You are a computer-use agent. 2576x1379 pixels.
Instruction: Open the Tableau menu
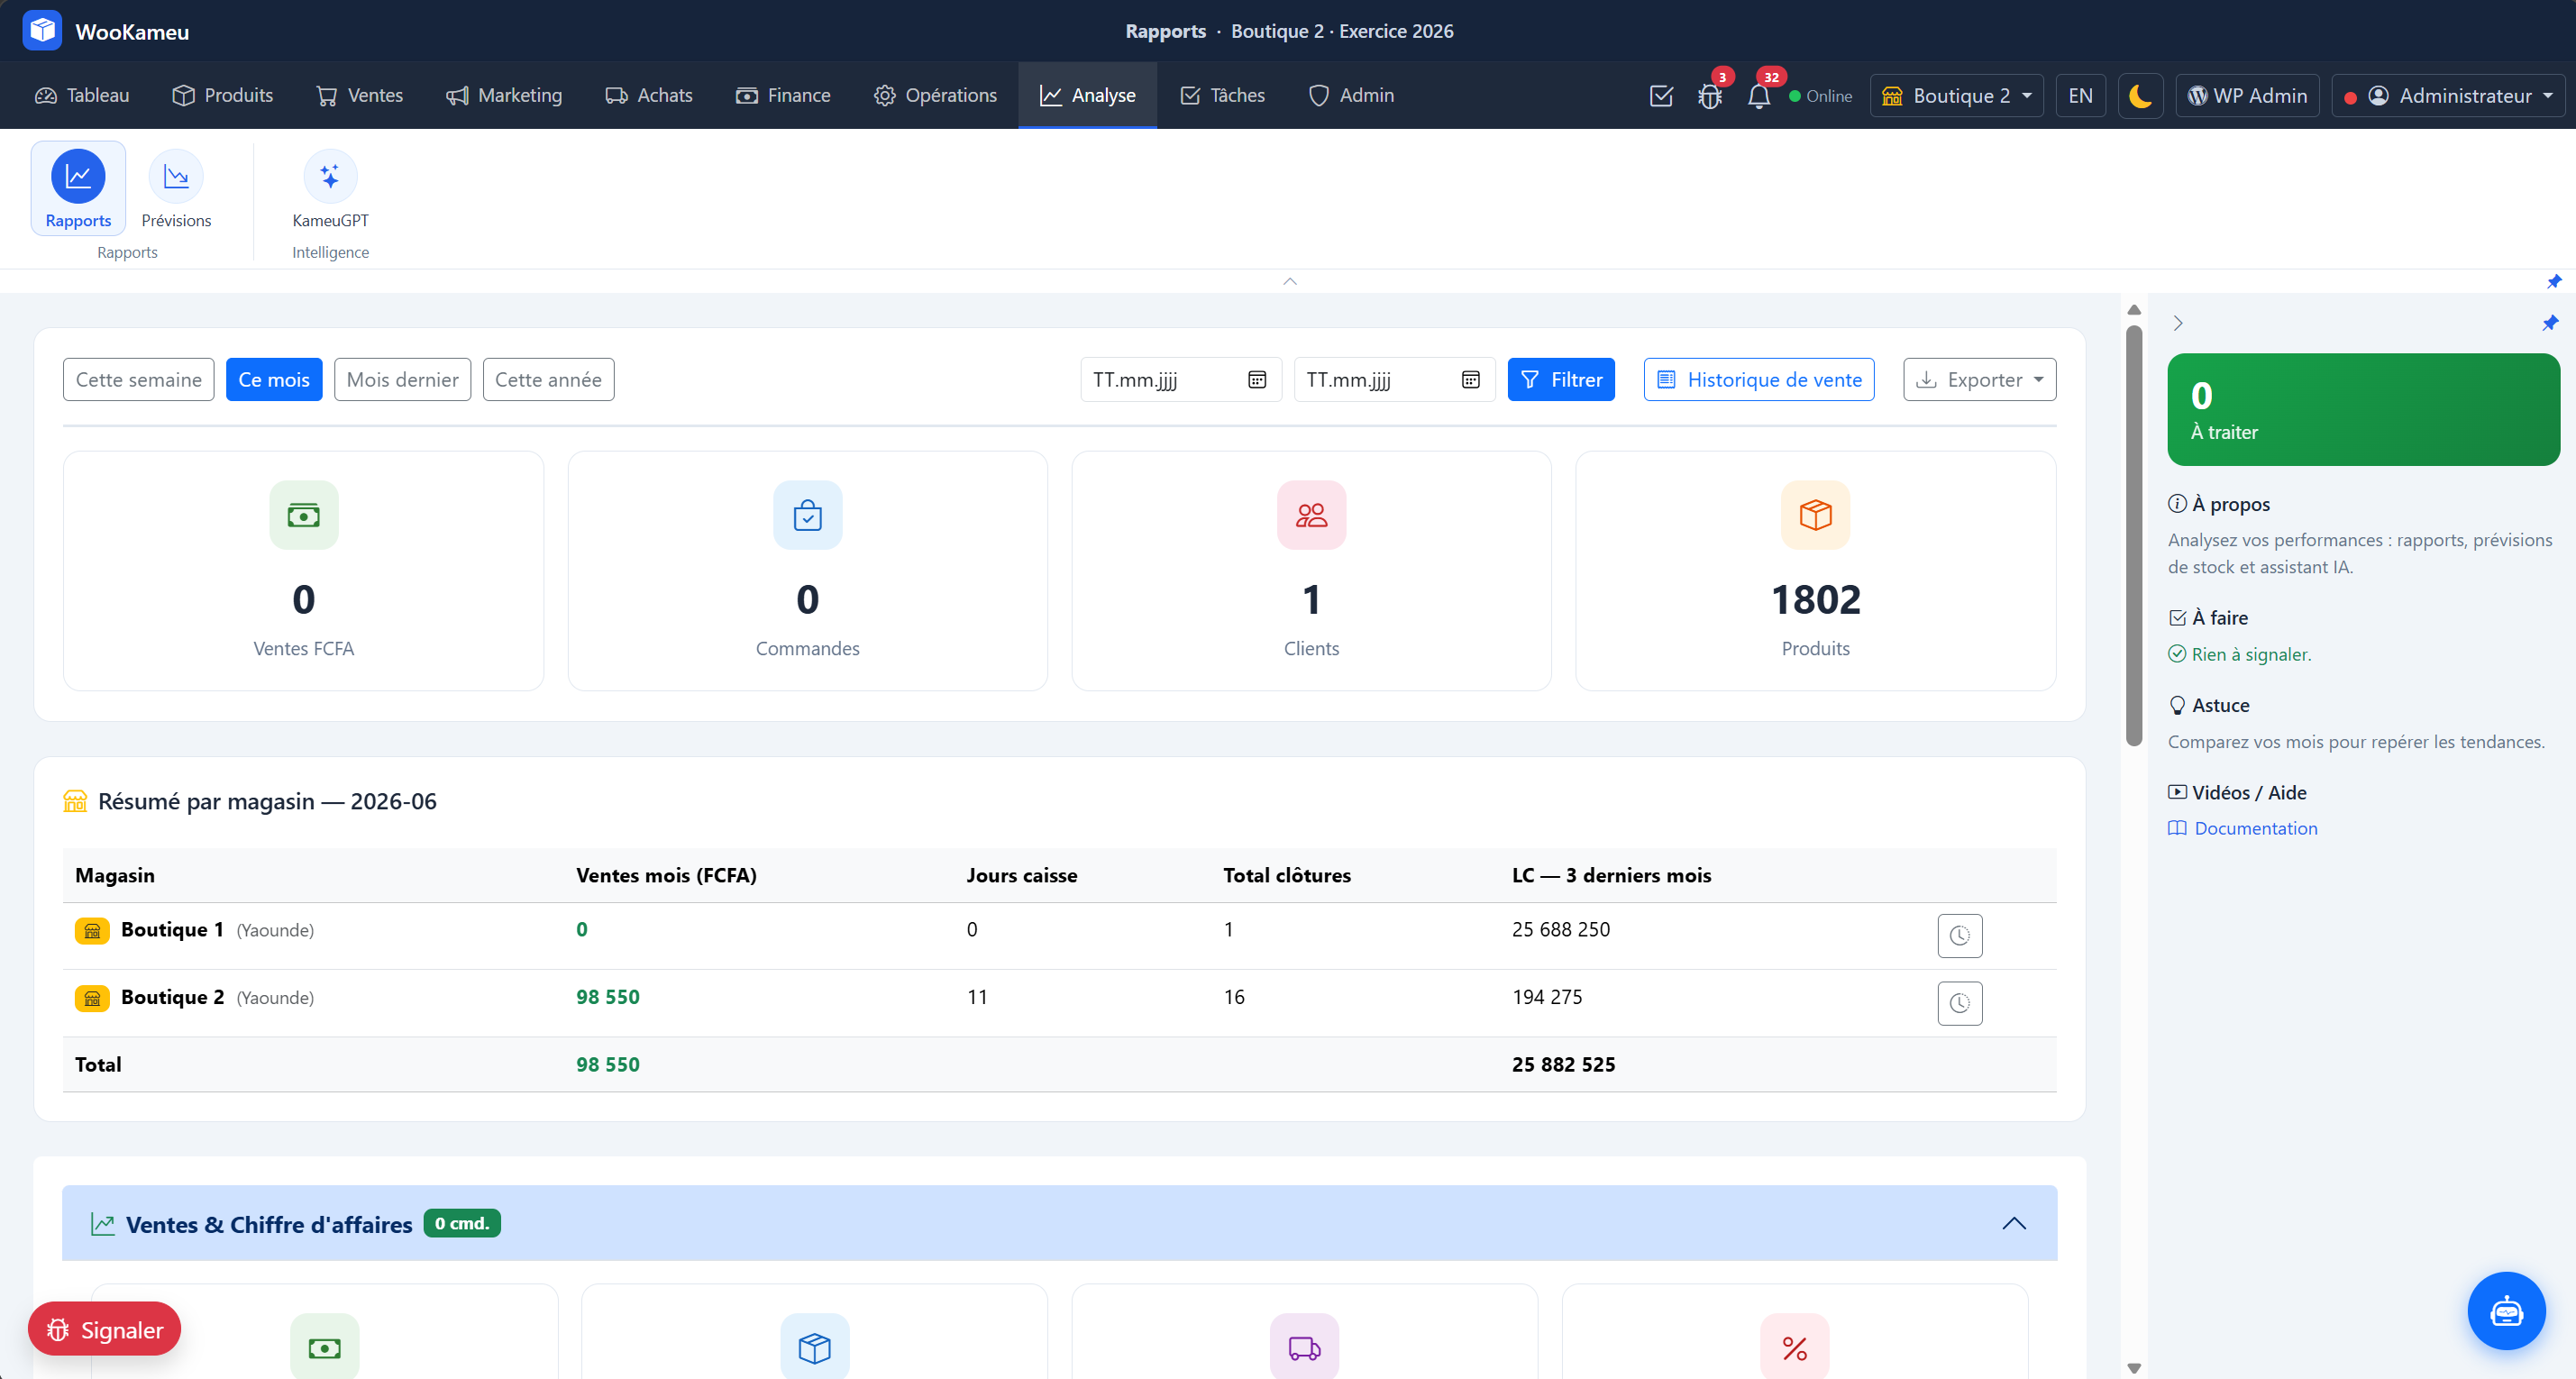[83, 96]
